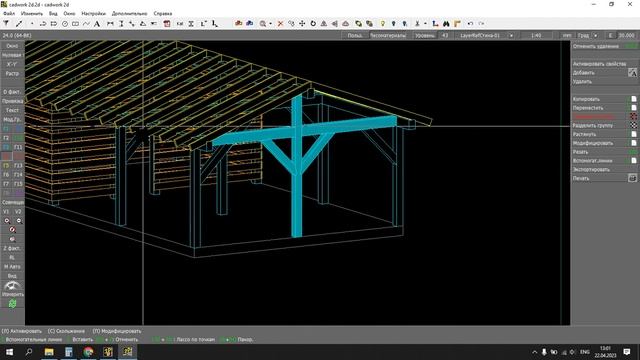The image size is (640, 360).
Task: Open the Вид menu
Action: pyautogui.click(x=53, y=13)
